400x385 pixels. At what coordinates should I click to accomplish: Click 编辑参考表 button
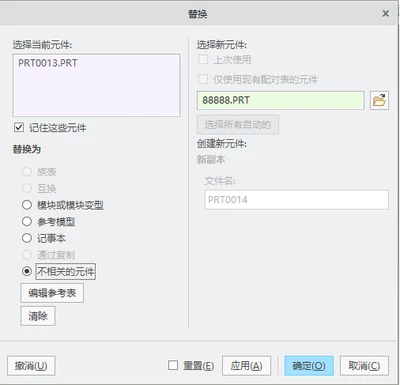tap(52, 293)
